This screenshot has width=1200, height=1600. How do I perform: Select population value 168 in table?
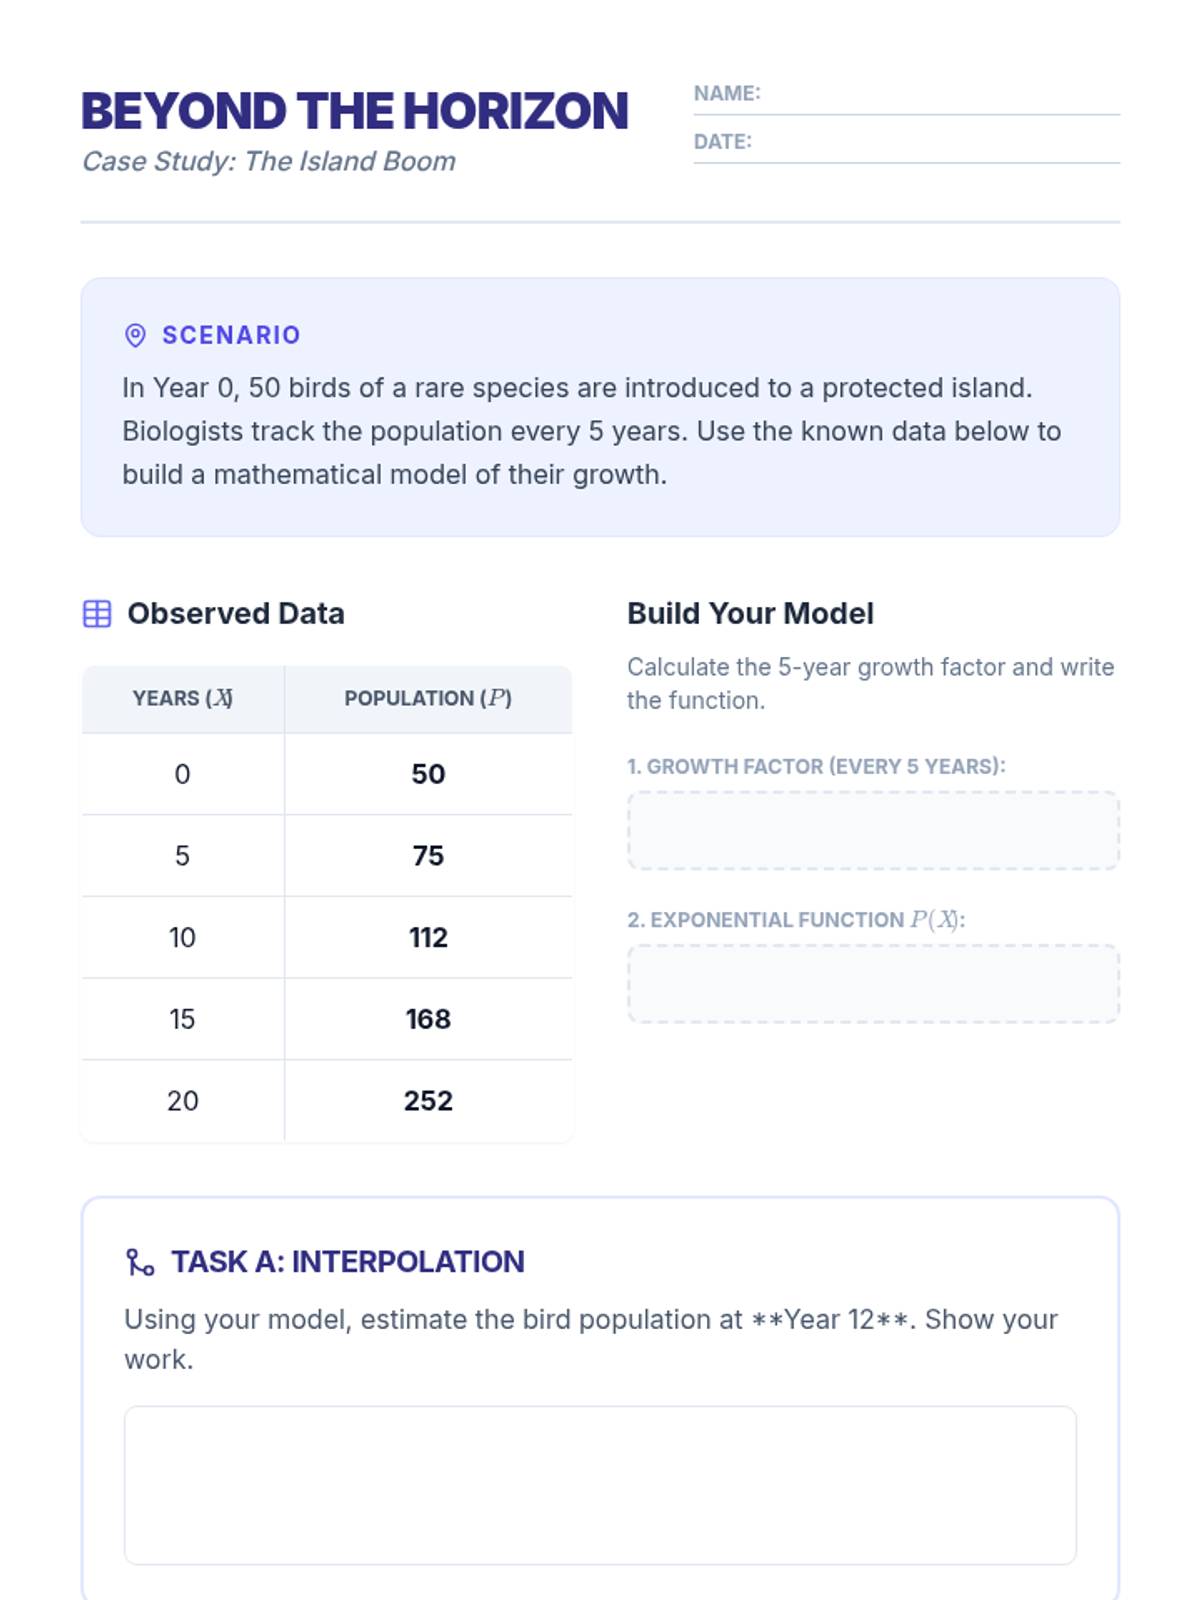428,1019
